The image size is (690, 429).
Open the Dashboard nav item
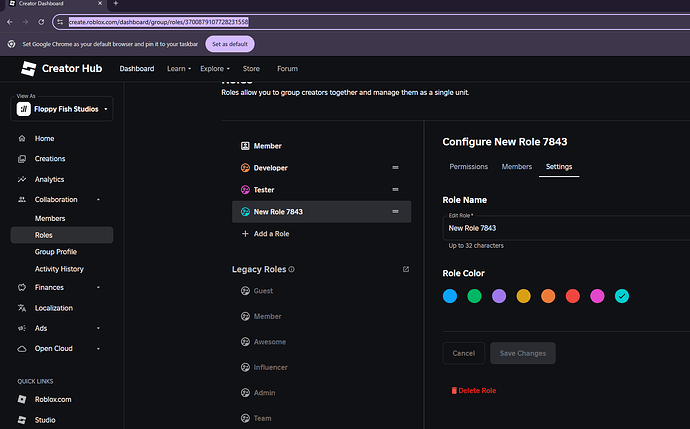tap(137, 69)
